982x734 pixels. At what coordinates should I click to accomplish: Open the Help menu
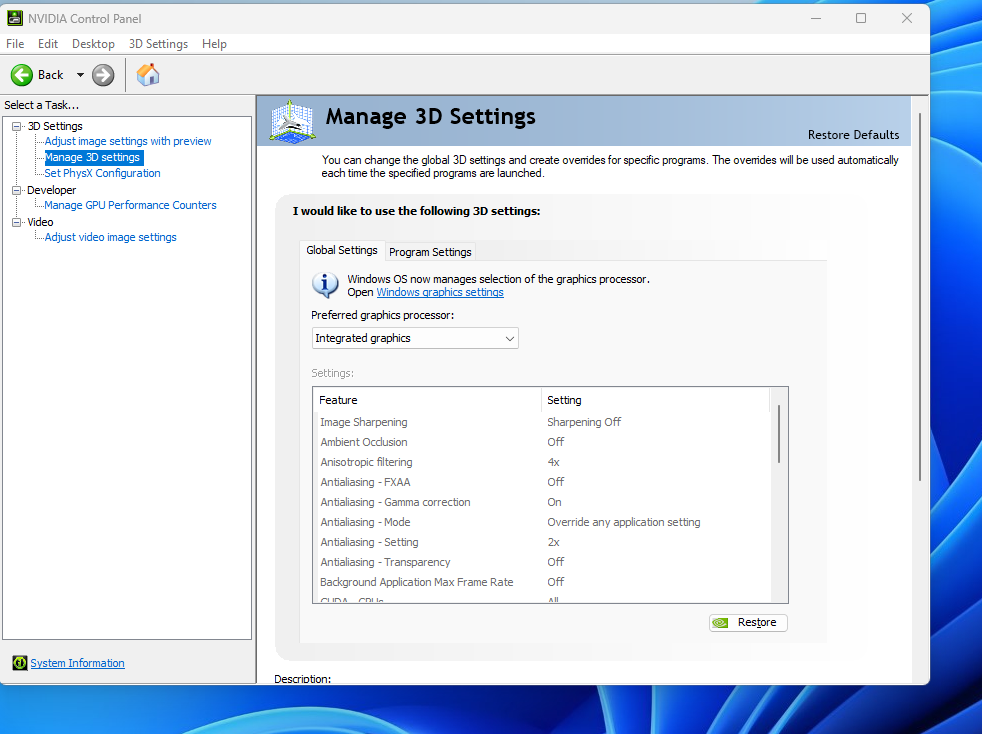(214, 44)
